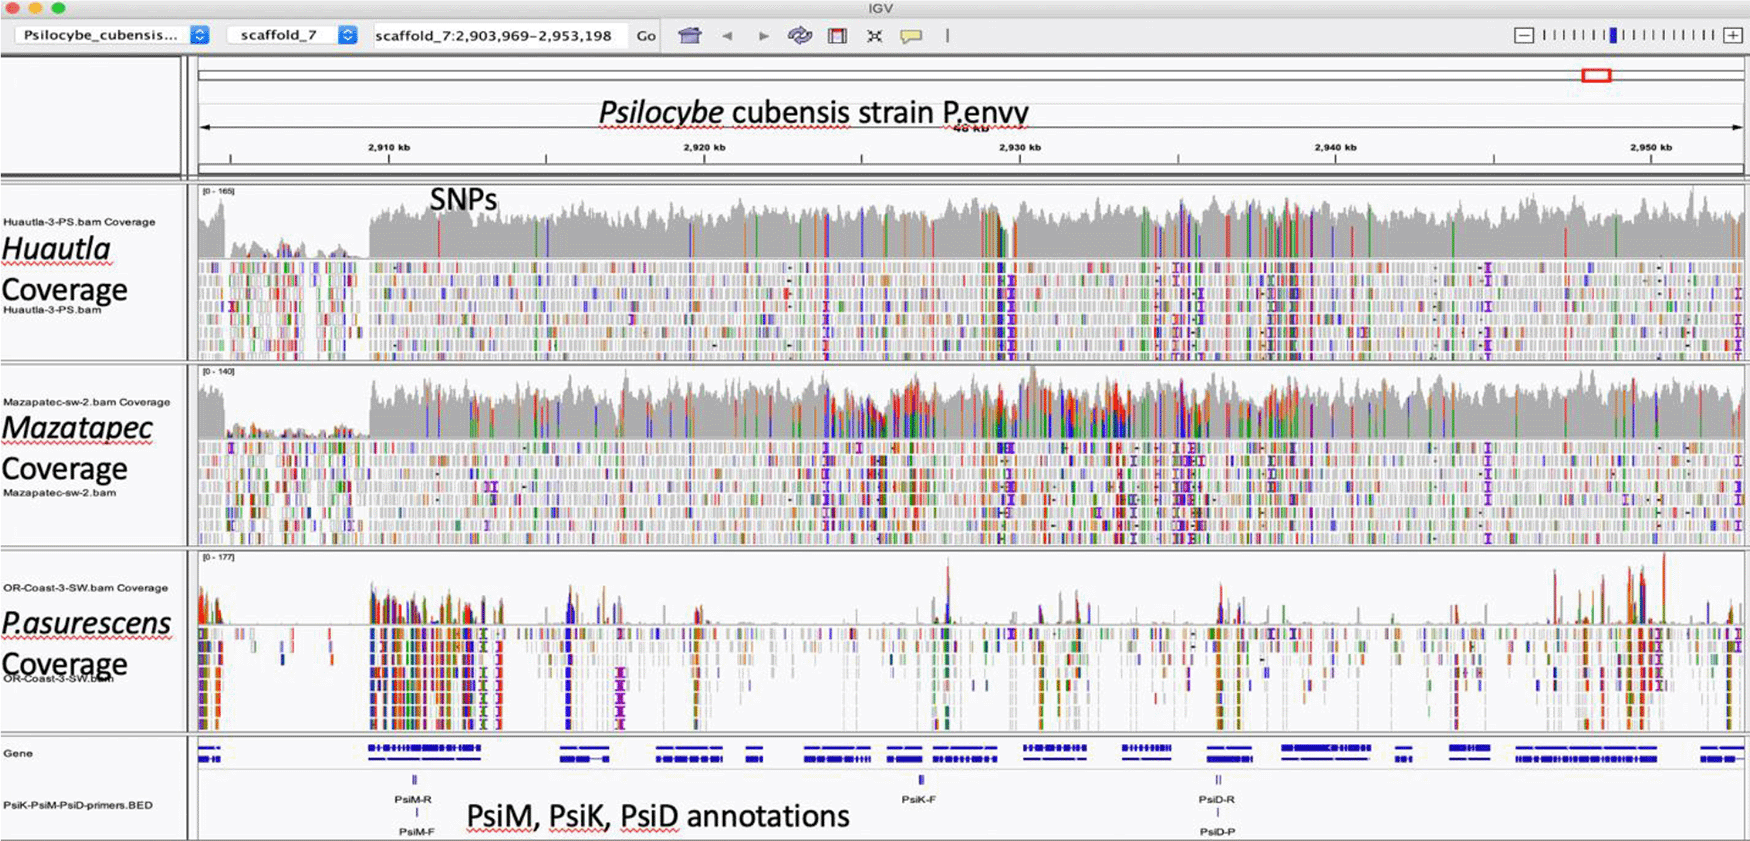The width and height of the screenshot is (1750, 841).
Task: Toggle the yellow popup behavior speech bubble
Action: pos(911,36)
